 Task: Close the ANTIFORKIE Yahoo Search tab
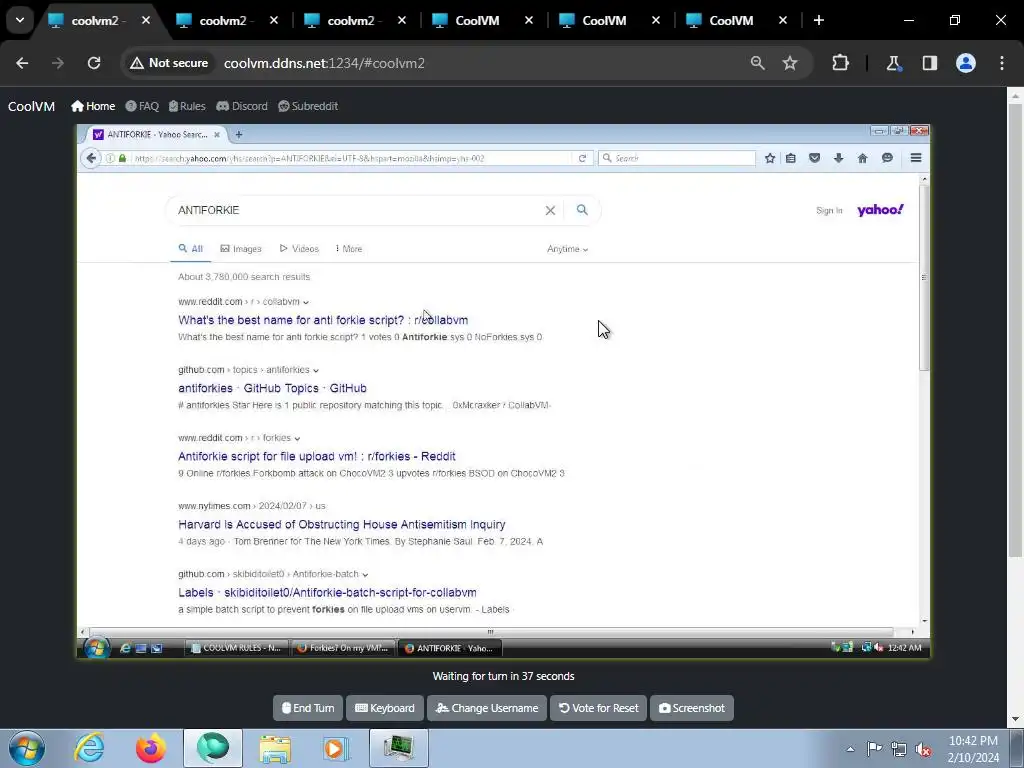tap(217, 135)
